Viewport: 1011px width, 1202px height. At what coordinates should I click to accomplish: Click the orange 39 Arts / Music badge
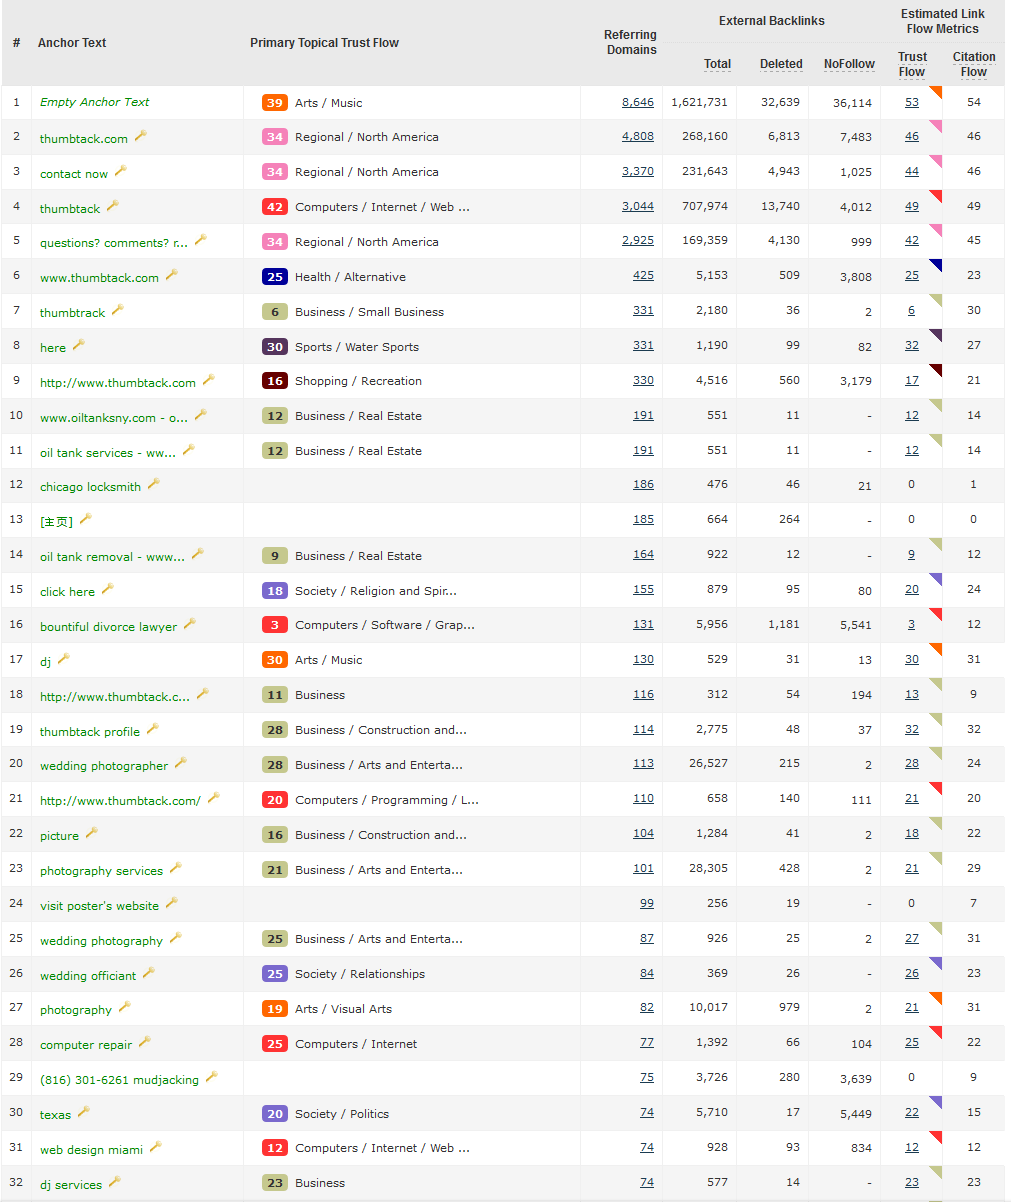point(275,103)
